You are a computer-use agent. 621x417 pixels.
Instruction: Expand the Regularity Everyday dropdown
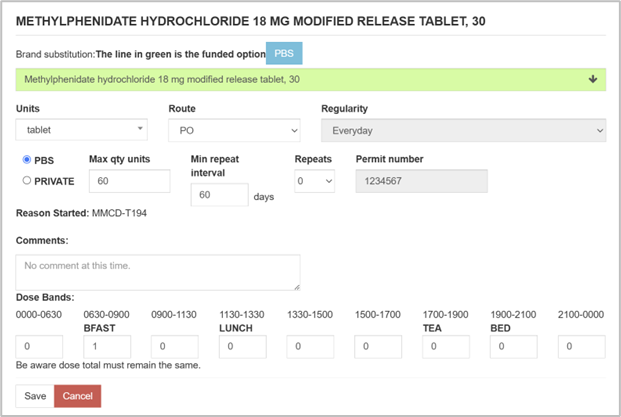pos(463,130)
